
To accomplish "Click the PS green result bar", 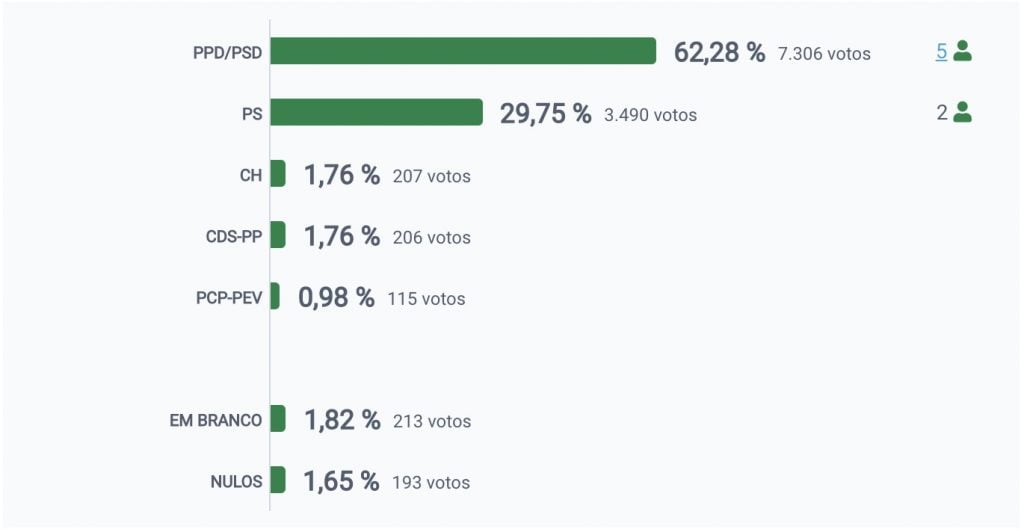I will pyautogui.click(x=377, y=112).
